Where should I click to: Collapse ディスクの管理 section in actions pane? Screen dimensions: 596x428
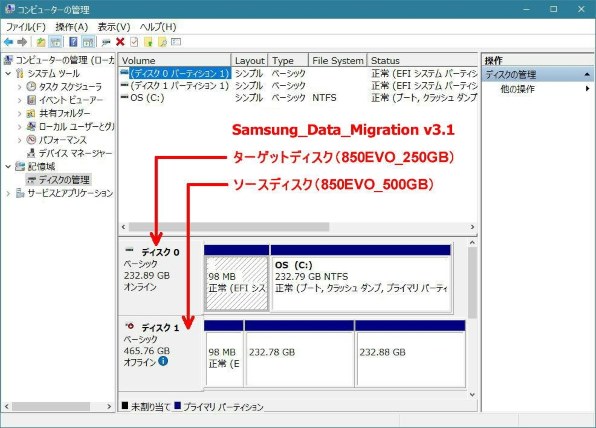tap(587, 74)
